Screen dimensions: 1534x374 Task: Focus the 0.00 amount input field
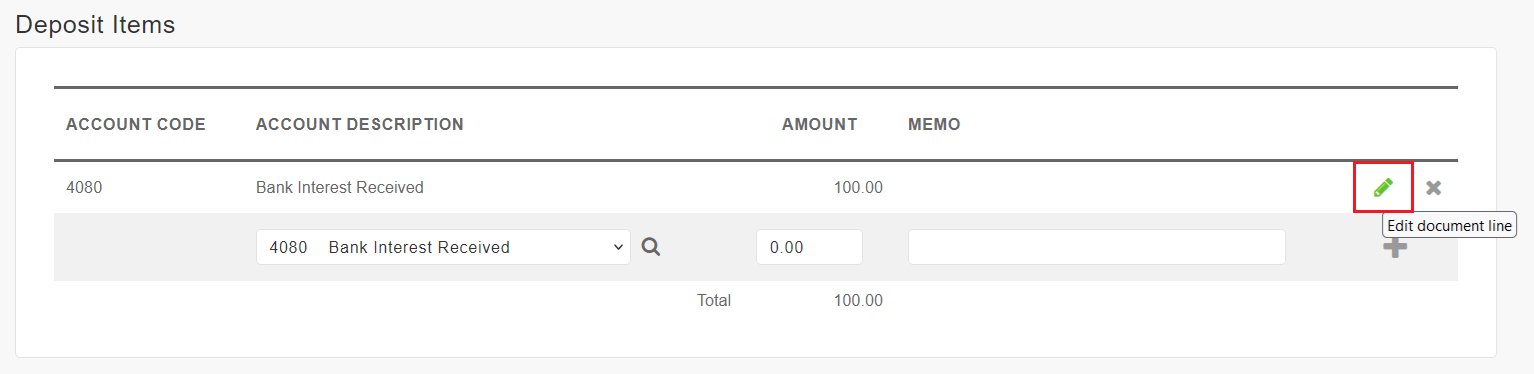coord(809,247)
